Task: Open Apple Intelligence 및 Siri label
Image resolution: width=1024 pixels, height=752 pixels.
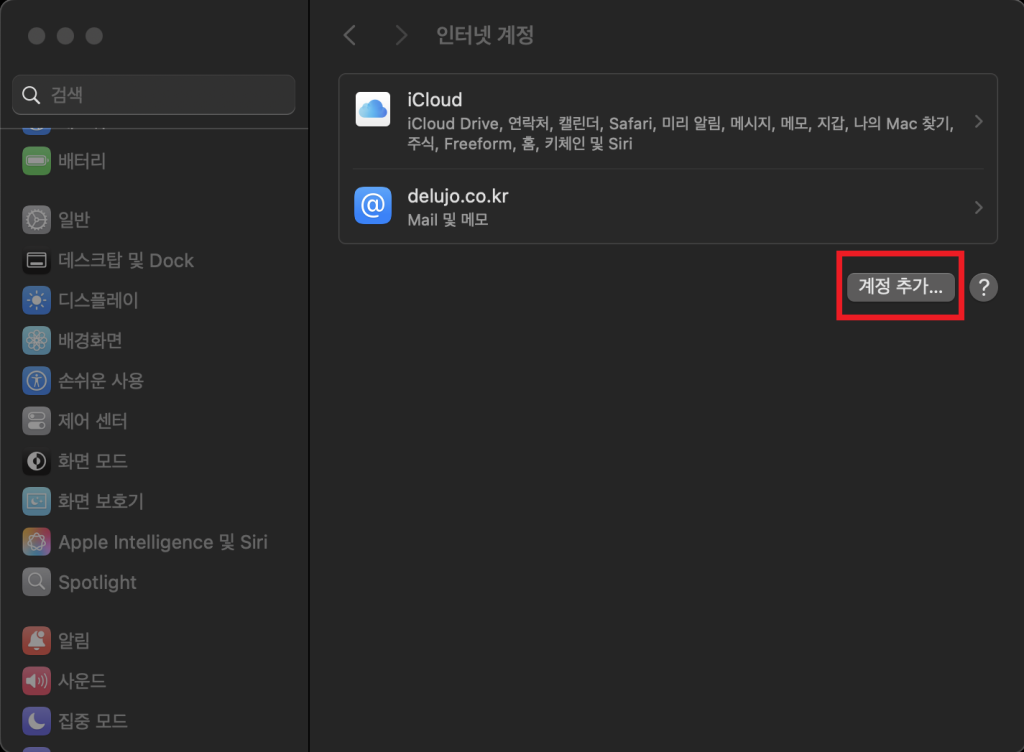Action: [163, 542]
